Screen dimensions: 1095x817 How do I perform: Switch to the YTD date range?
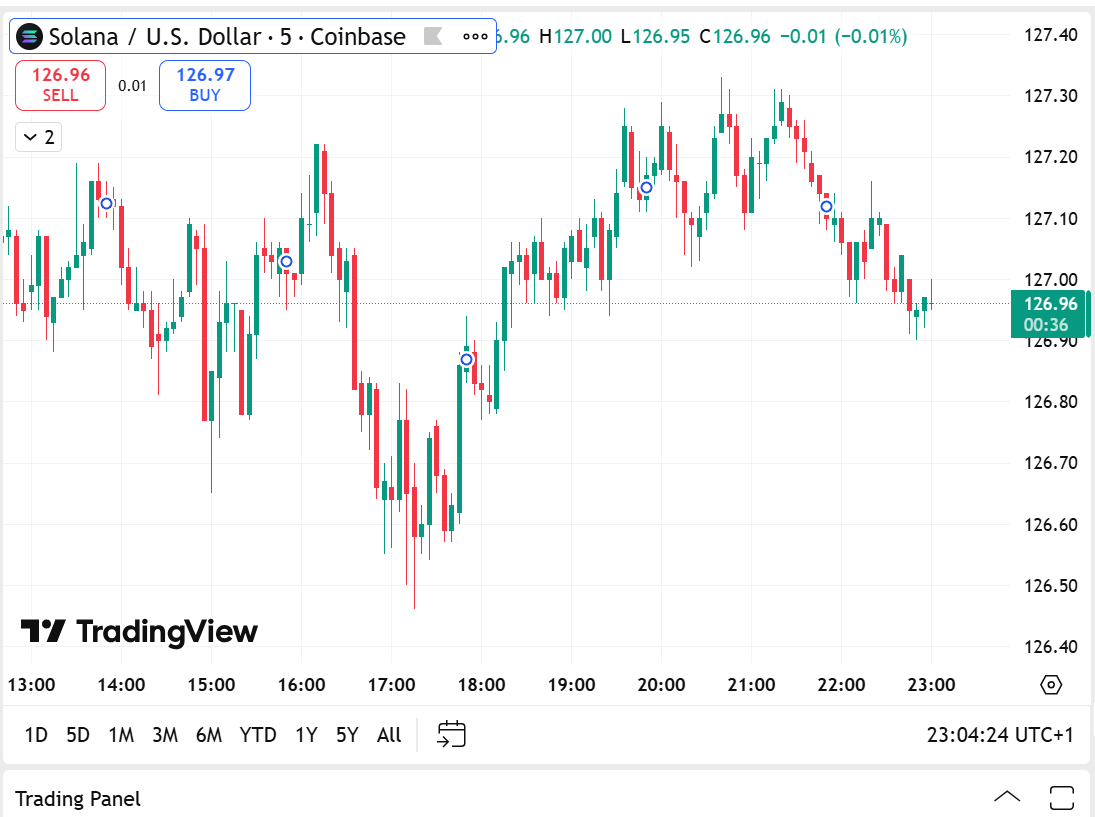tap(258, 735)
